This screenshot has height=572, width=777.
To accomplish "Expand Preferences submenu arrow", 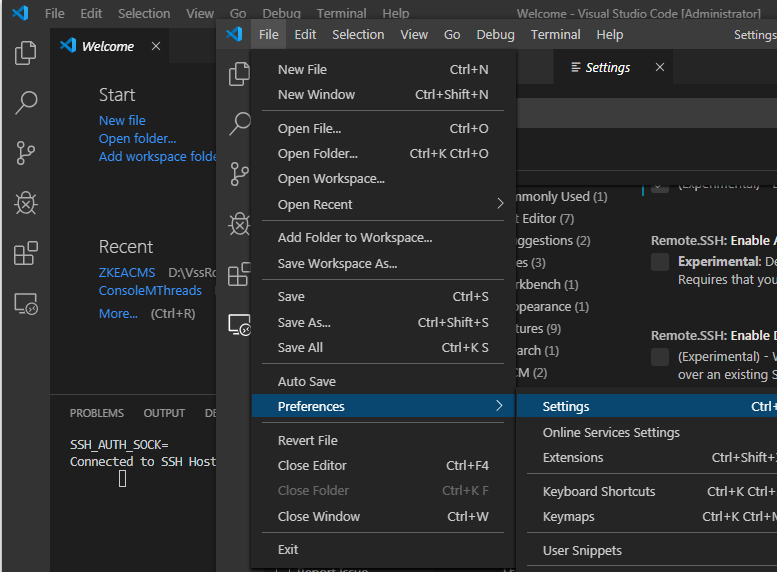I will coord(499,406).
